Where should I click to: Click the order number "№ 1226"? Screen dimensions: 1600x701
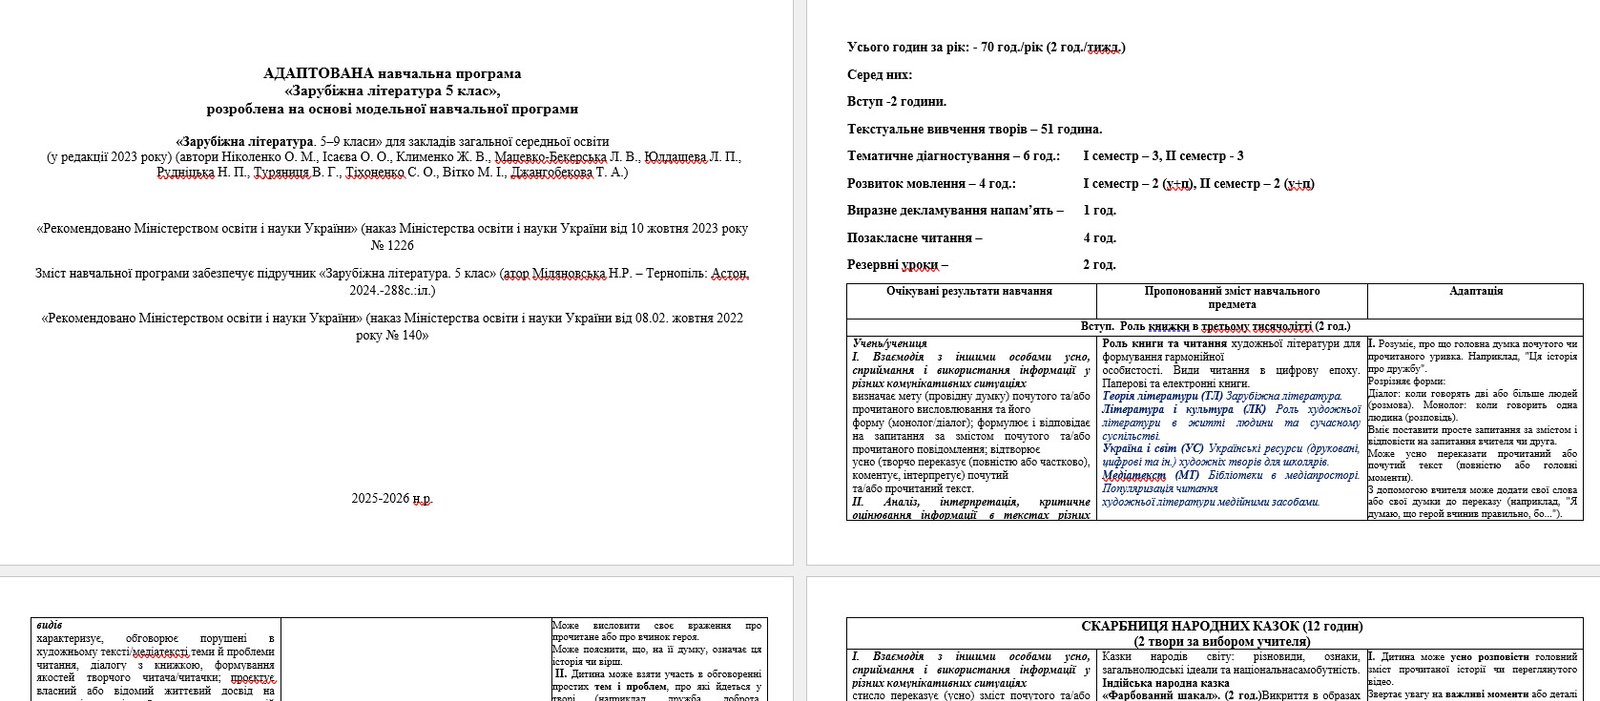coord(392,245)
